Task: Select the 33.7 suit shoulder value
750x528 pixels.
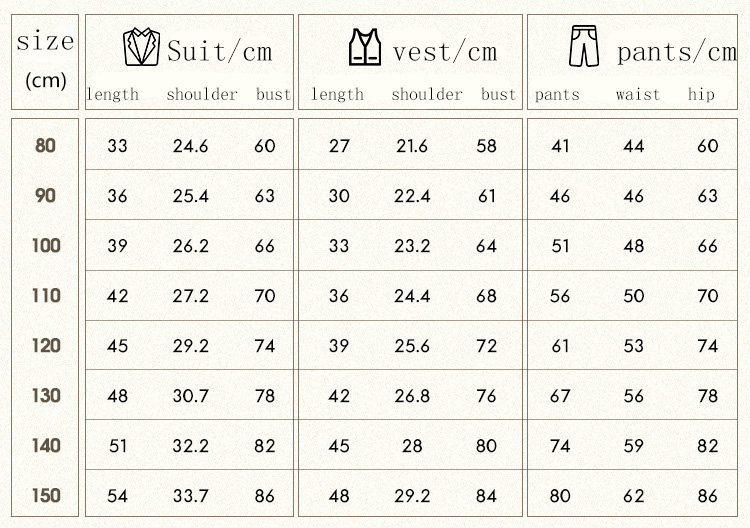Action: (x=190, y=496)
